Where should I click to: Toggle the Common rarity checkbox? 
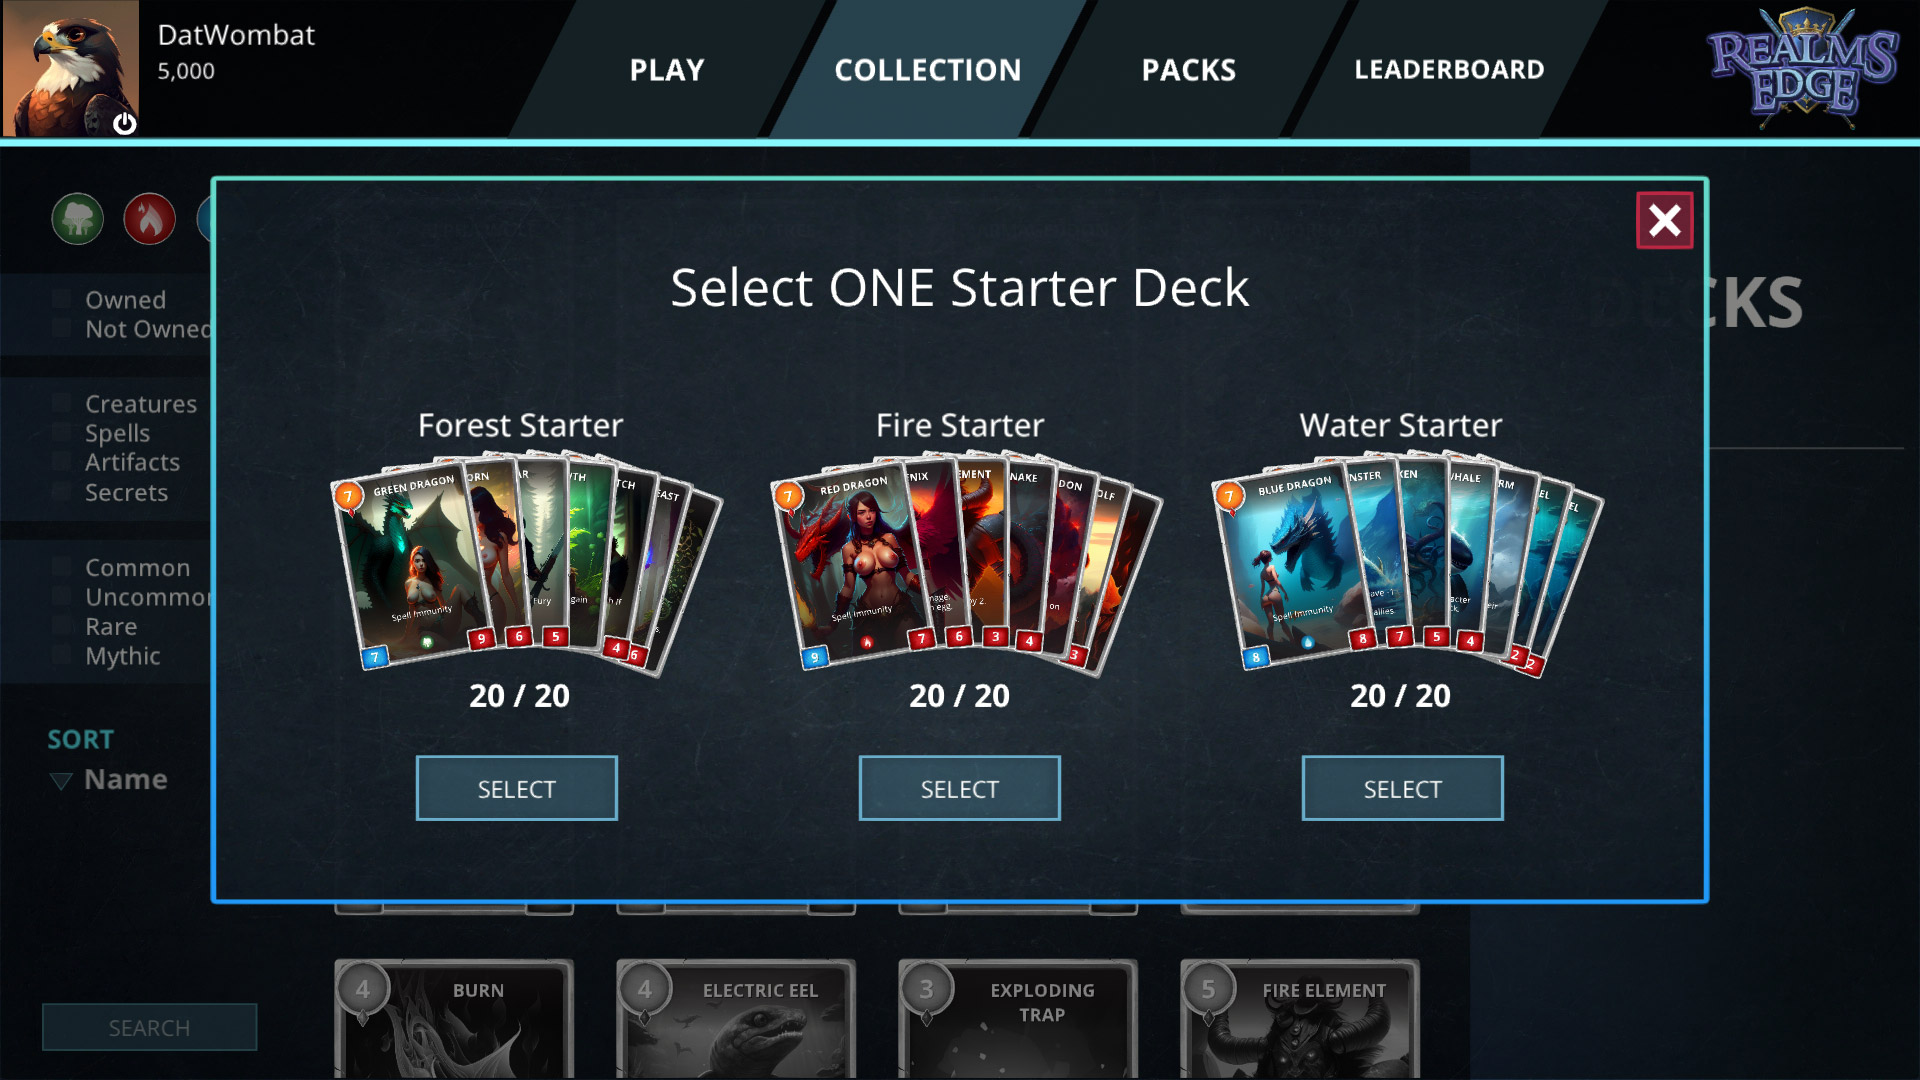pyautogui.click(x=62, y=568)
